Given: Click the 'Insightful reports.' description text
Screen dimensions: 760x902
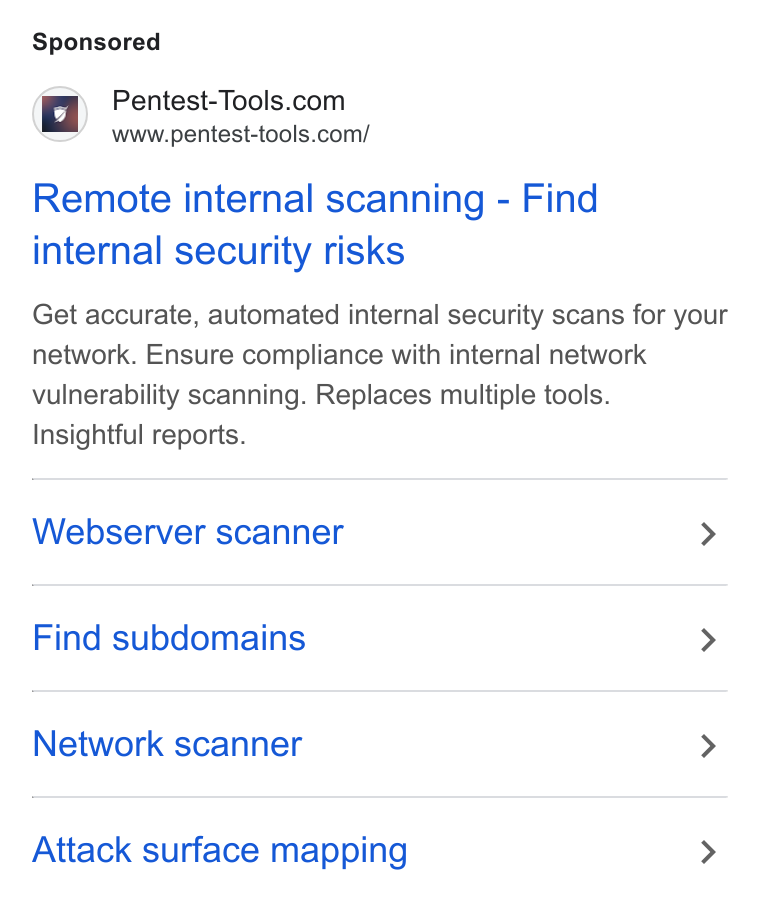Looking at the screenshot, I should pos(139,434).
